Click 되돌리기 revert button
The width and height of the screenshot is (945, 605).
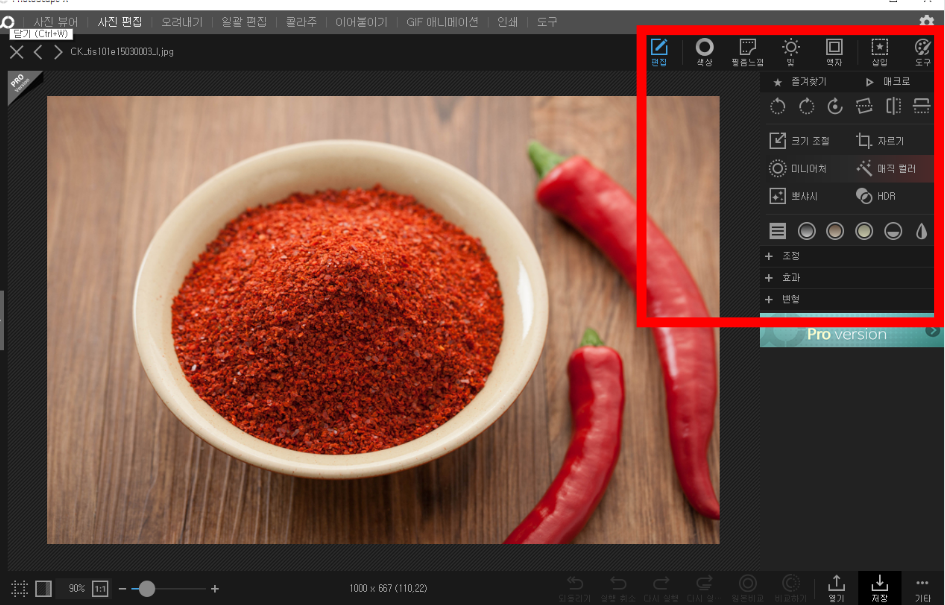(x=575, y=589)
